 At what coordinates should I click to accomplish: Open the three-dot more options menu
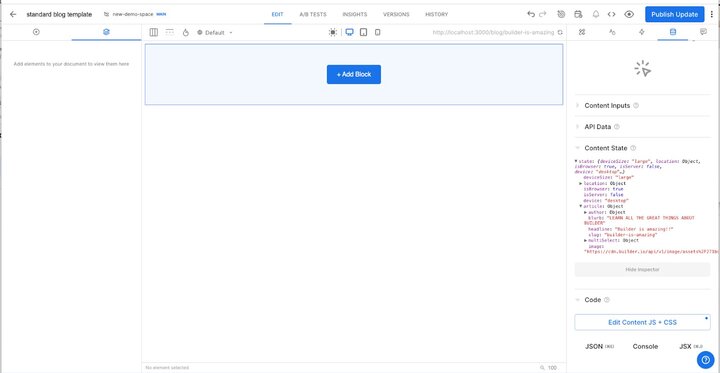[x=712, y=14]
